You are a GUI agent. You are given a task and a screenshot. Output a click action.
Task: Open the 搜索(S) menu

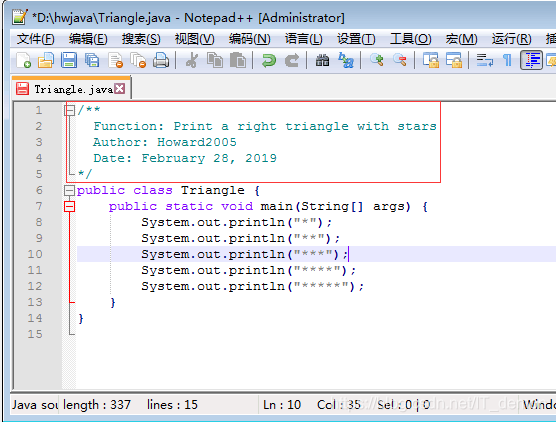click(141, 39)
